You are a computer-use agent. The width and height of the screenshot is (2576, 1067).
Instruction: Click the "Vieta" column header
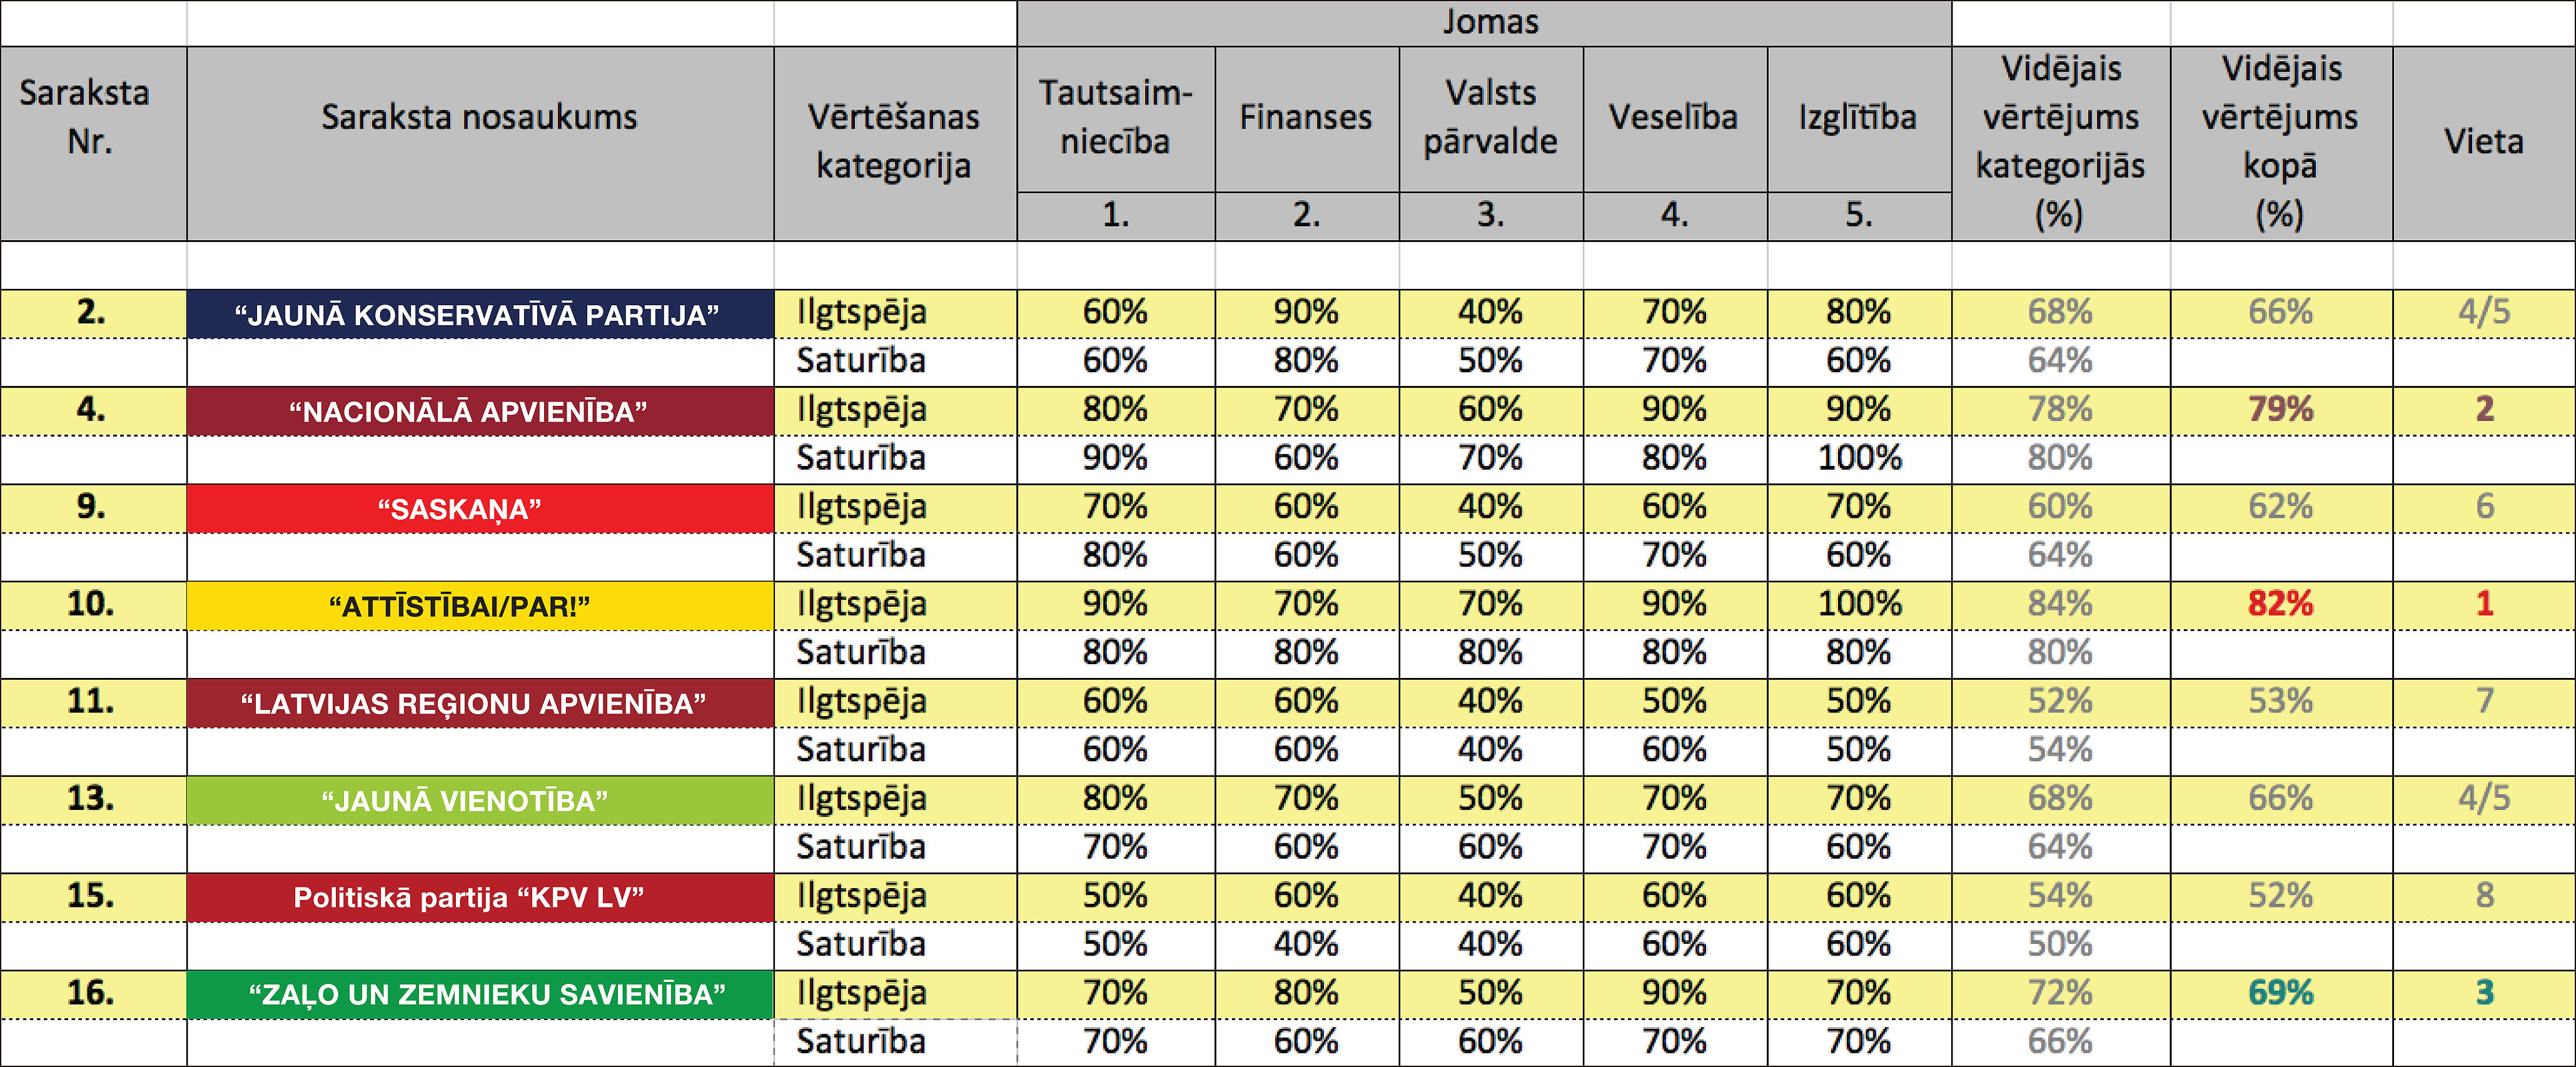2484,143
